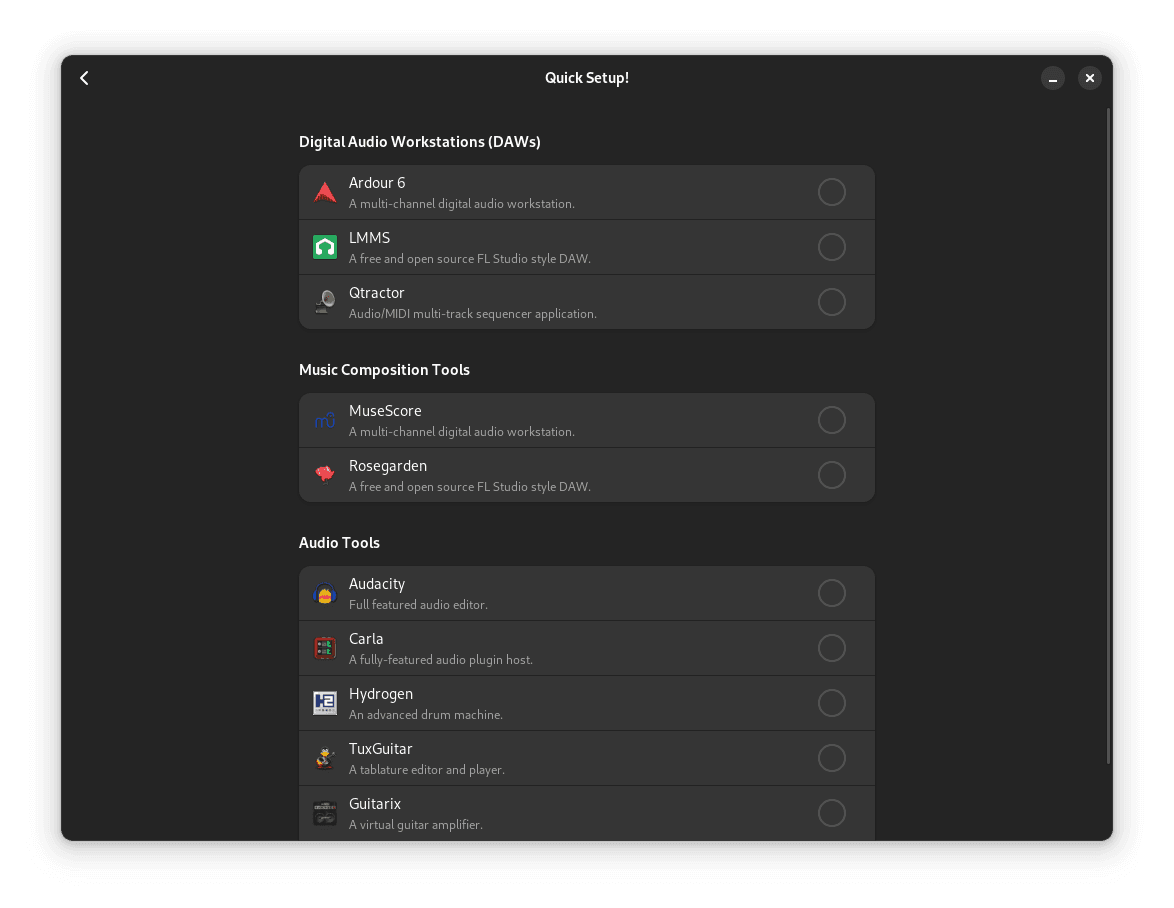Select TuxGuitar via its round checkbox
Screen dimensions: 1174x908
pyautogui.click(x=832, y=758)
